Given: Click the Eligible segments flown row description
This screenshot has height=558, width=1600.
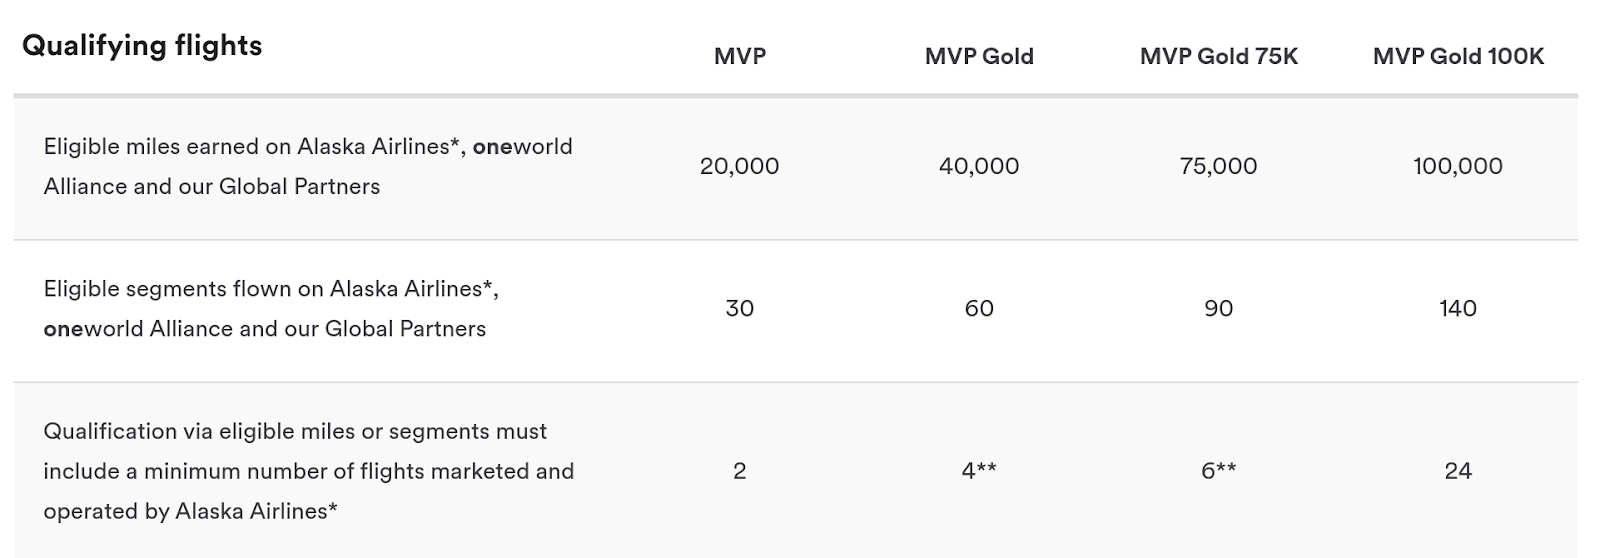Looking at the screenshot, I should (x=271, y=308).
